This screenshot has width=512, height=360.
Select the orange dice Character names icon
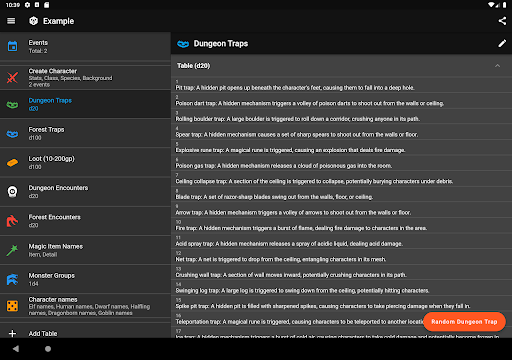pyautogui.click(x=12, y=306)
